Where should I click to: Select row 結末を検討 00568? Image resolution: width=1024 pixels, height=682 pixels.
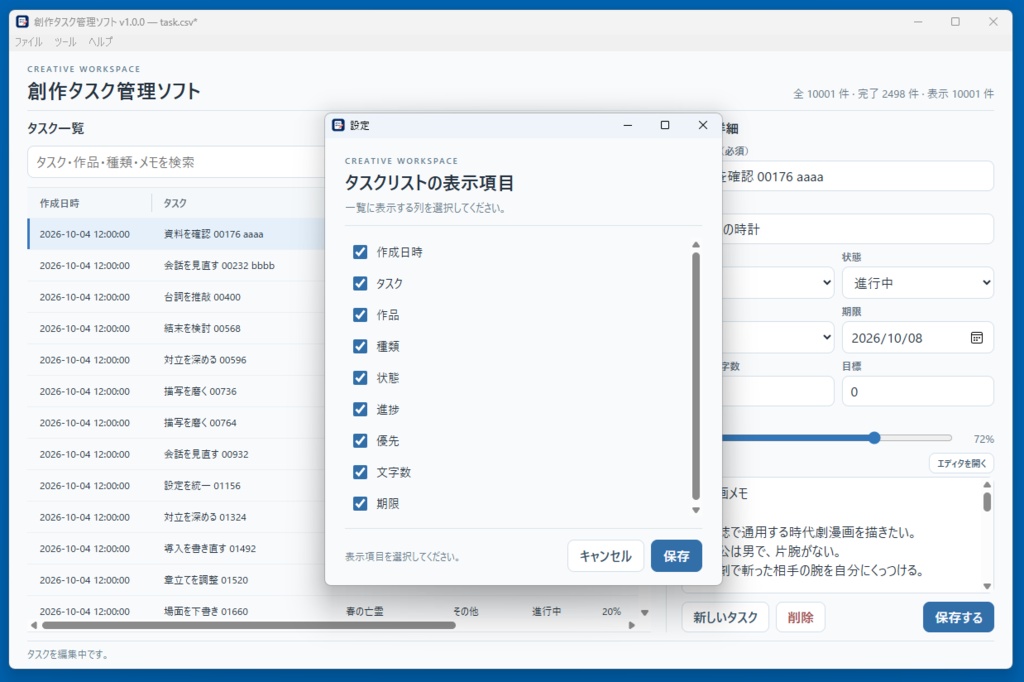pos(176,328)
